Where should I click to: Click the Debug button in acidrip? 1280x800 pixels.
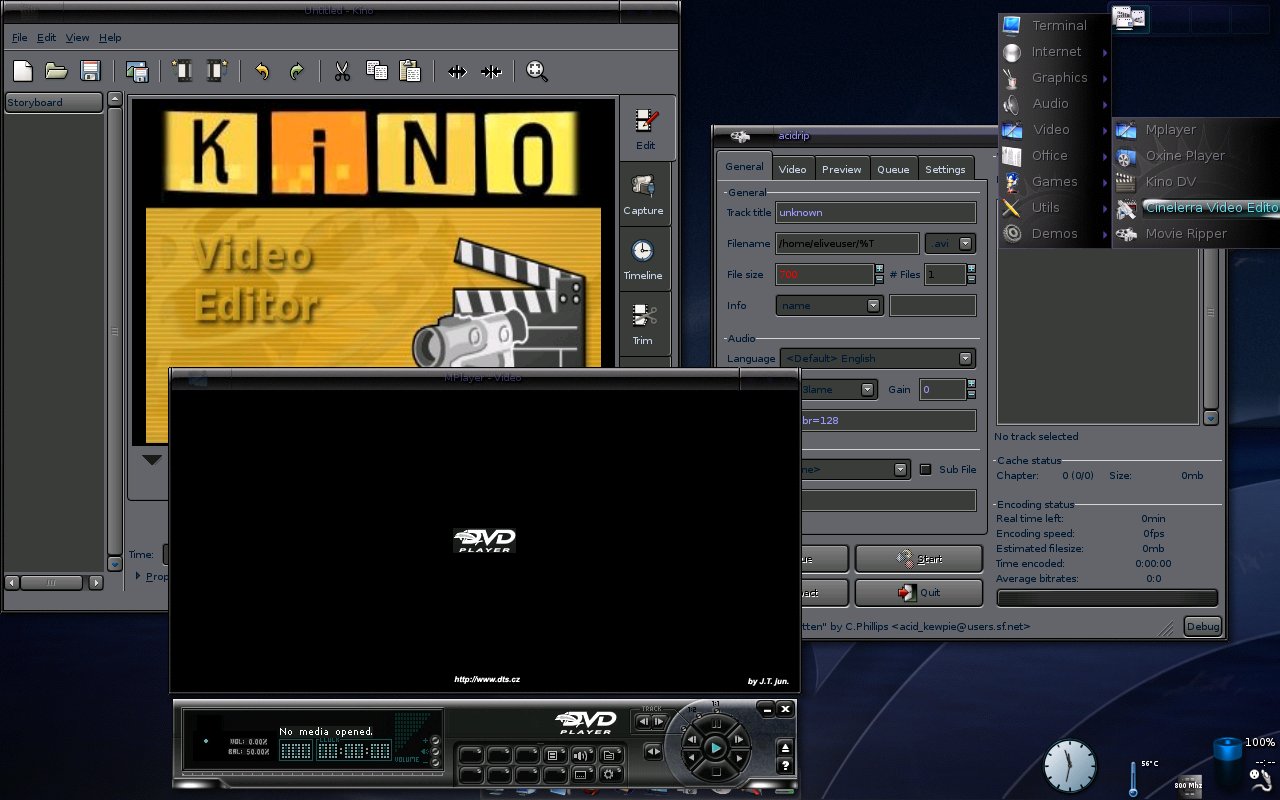(1202, 626)
